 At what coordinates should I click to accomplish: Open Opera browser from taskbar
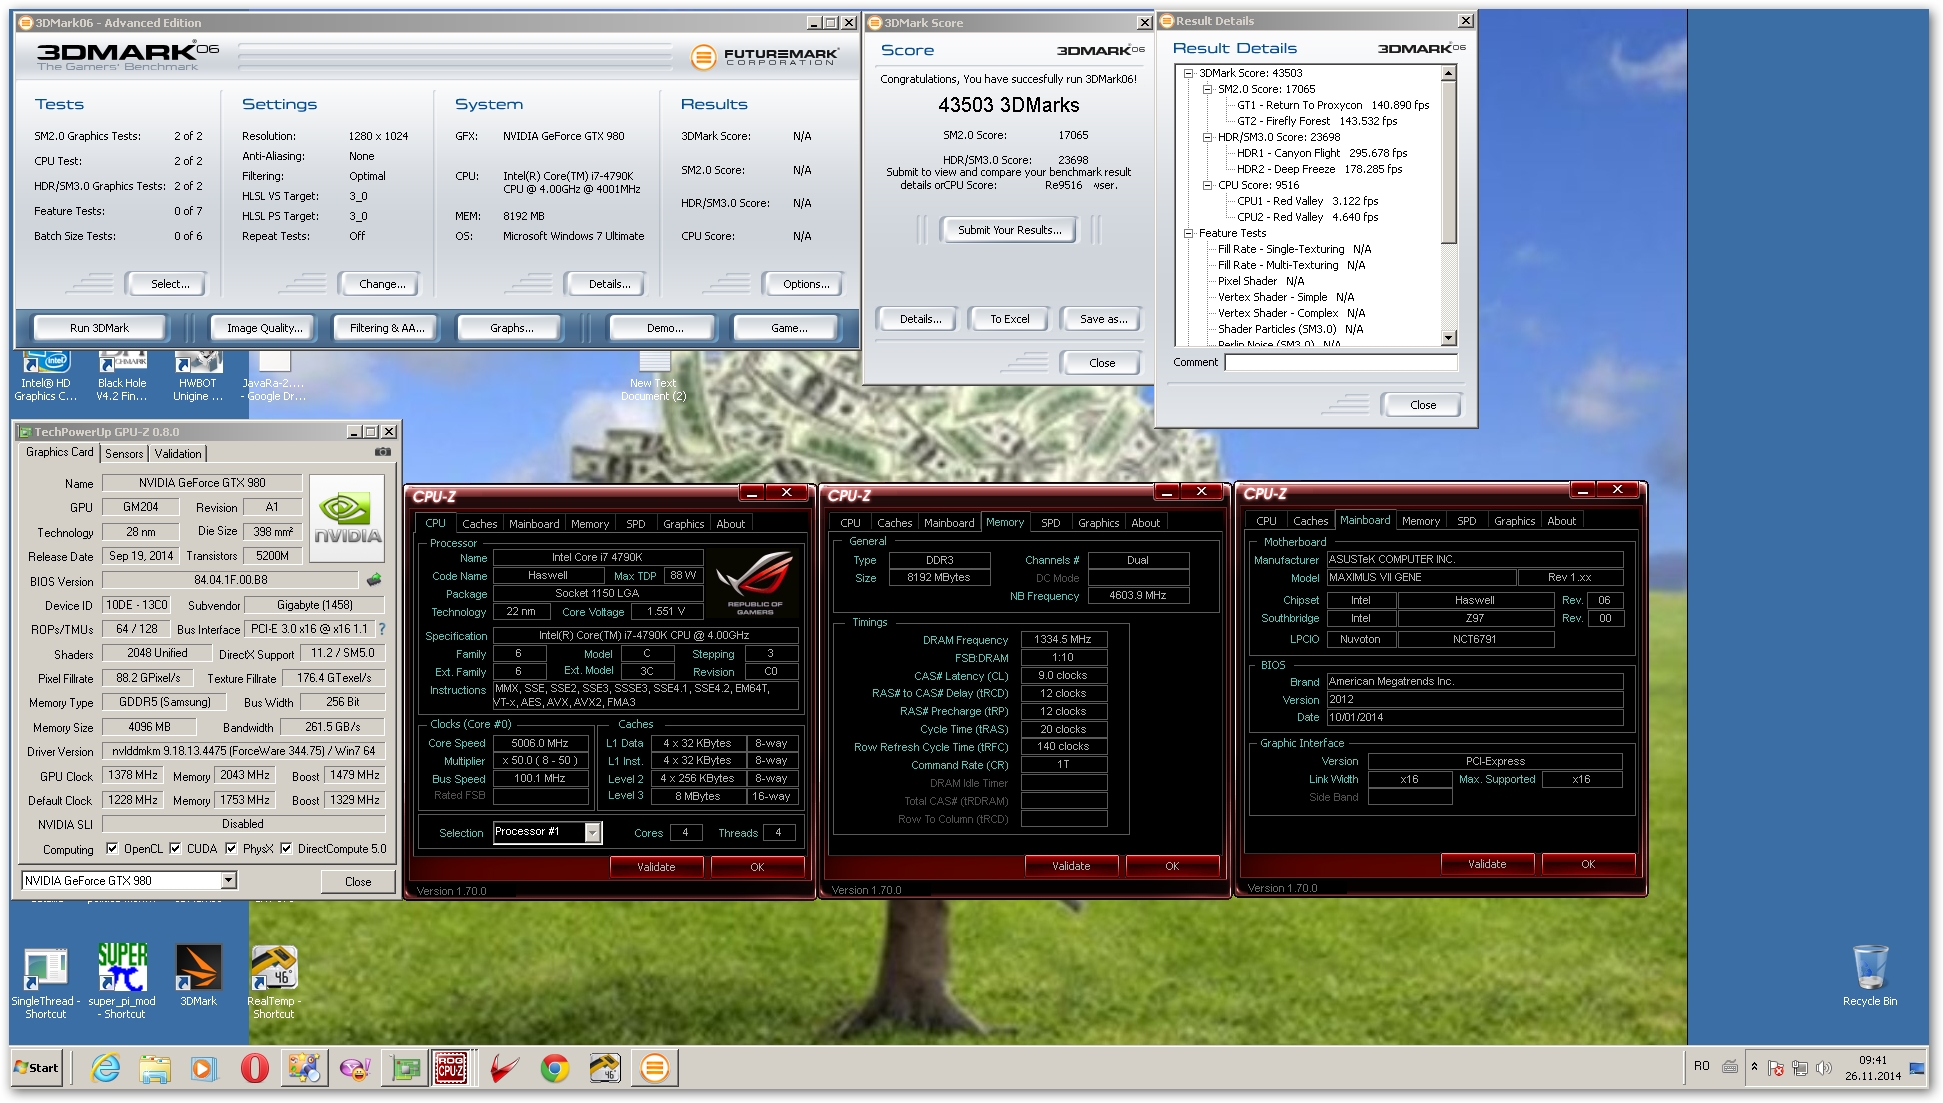tap(254, 1068)
